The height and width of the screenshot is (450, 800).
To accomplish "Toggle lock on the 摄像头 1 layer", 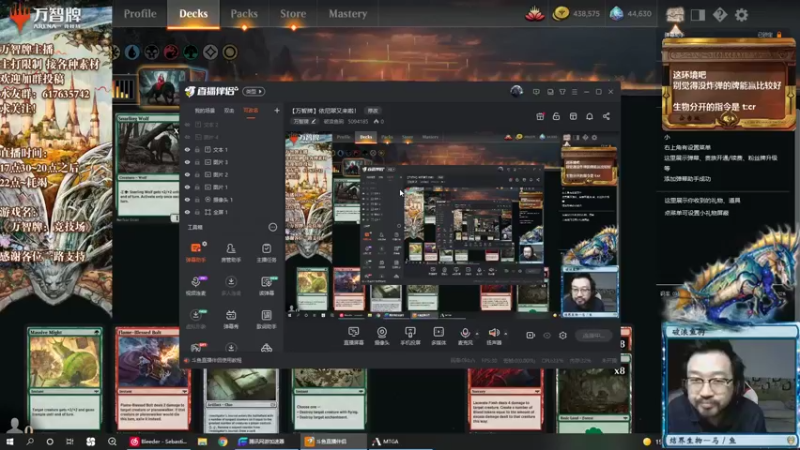I will [197, 199].
